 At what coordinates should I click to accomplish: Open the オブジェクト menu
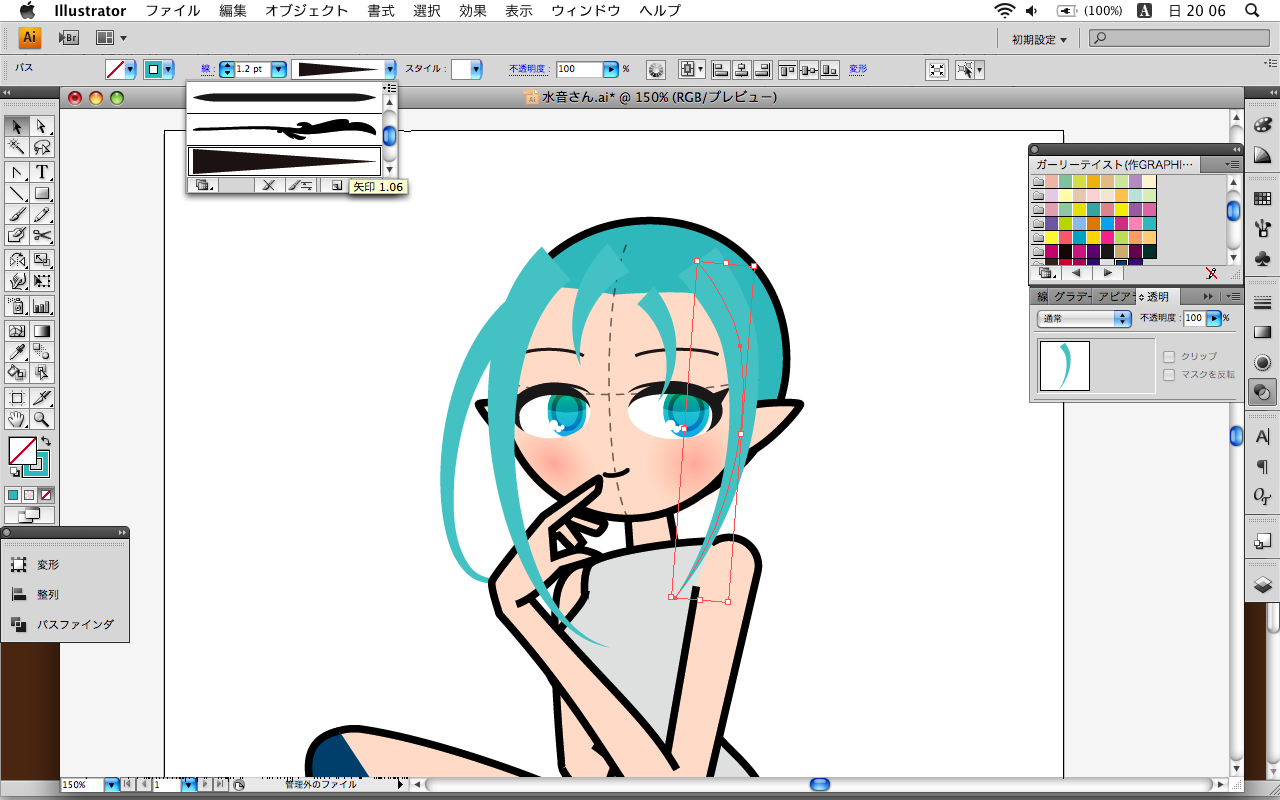pyautogui.click(x=306, y=11)
